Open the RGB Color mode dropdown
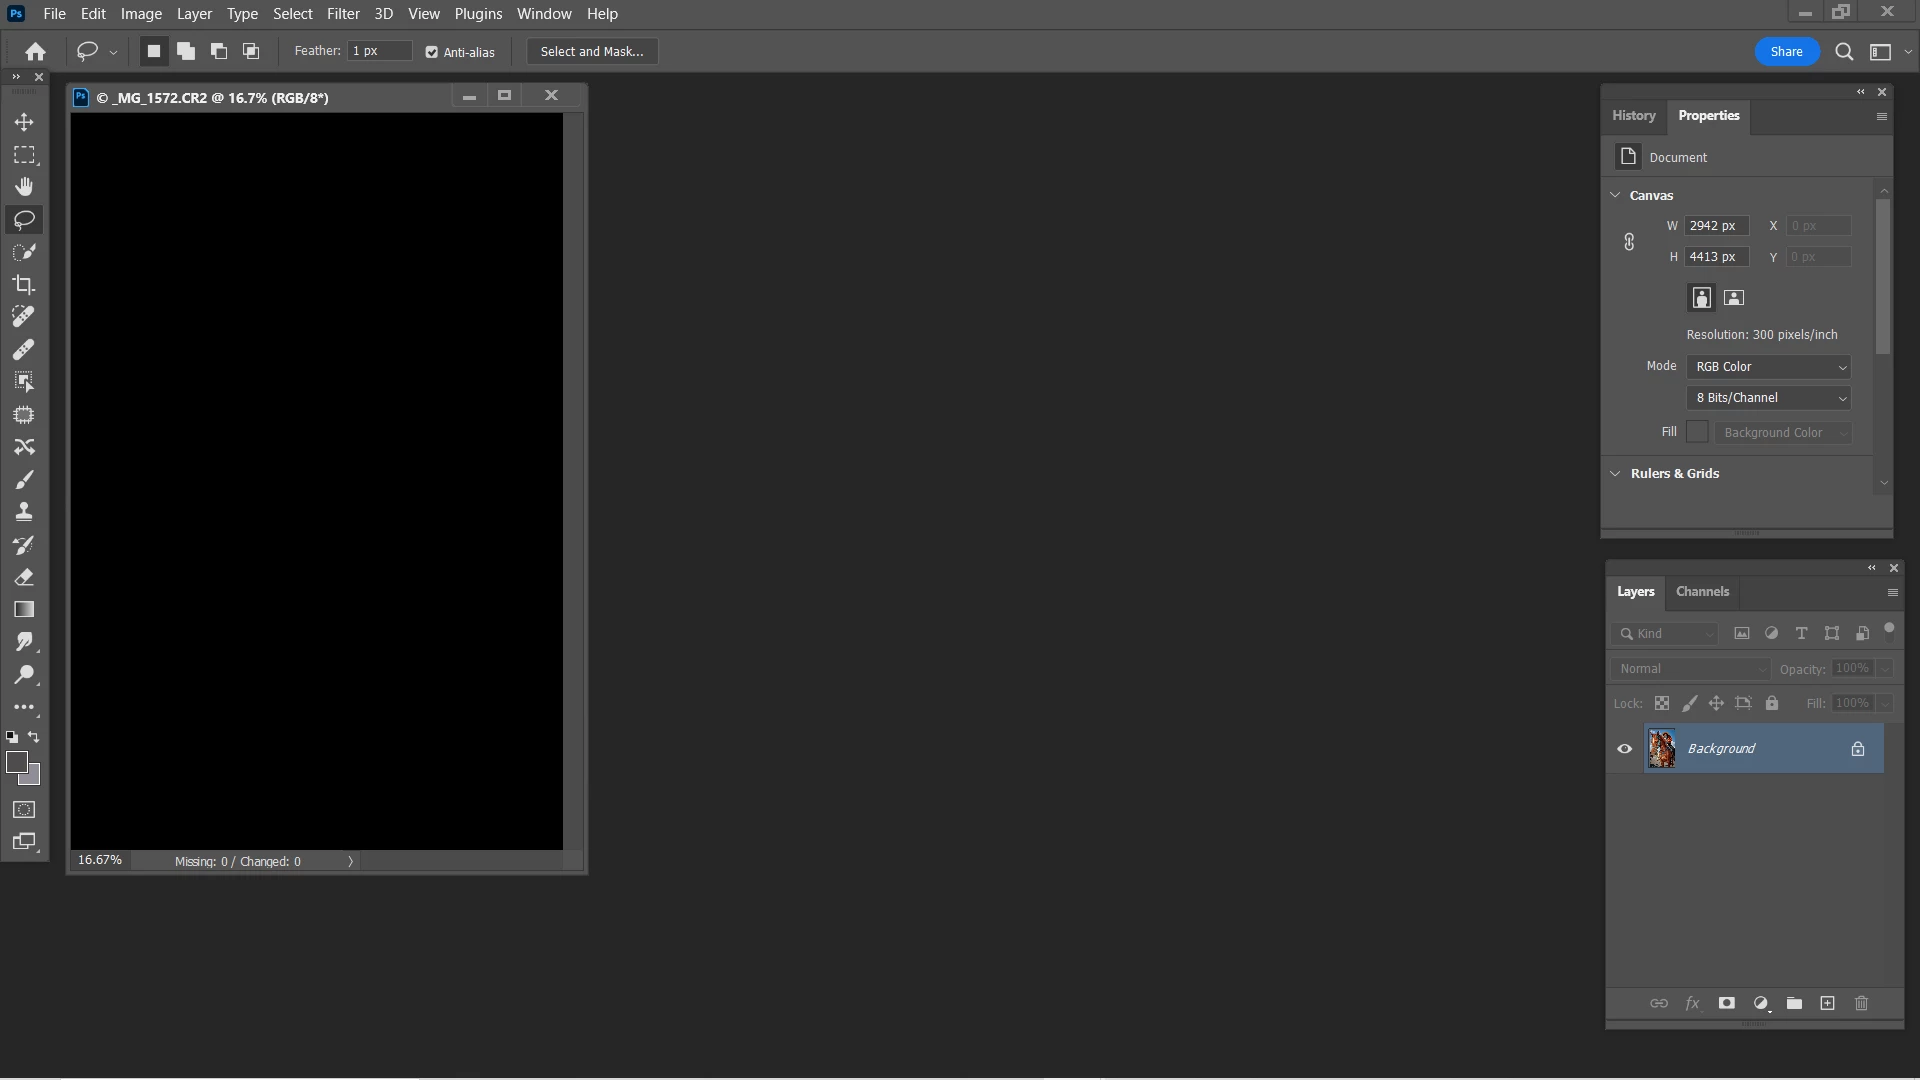Viewport: 1920px width, 1080px height. pyautogui.click(x=1768, y=367)
